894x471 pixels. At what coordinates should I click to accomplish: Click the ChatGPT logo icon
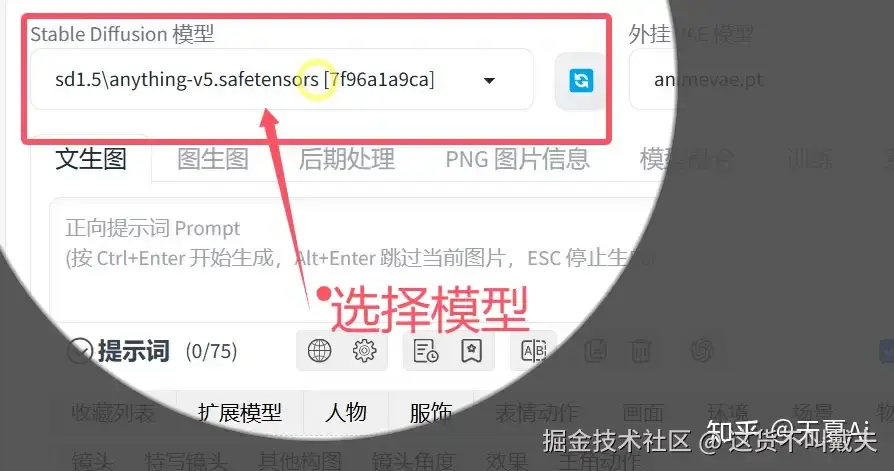pos(702,351)
